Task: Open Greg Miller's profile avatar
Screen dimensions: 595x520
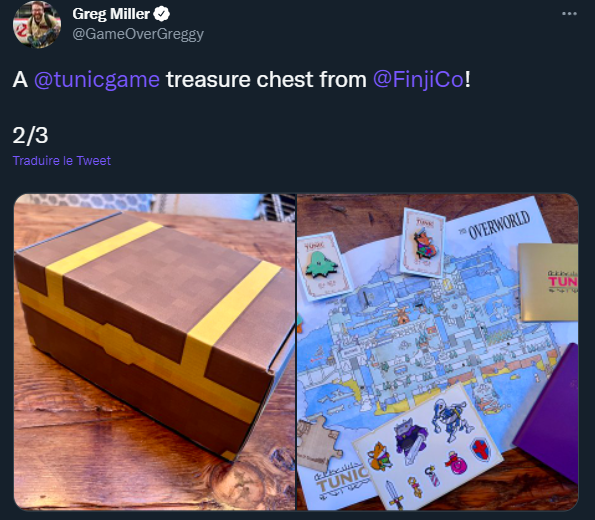Action: [x=36, y=24]
